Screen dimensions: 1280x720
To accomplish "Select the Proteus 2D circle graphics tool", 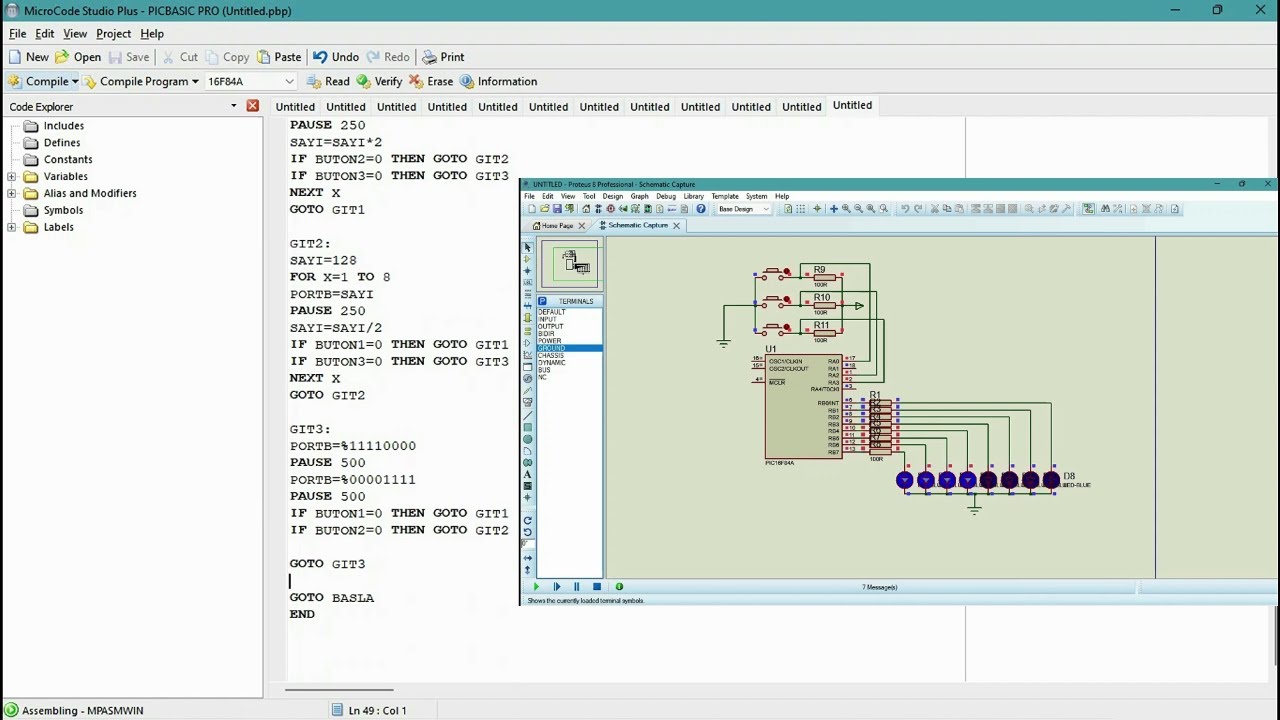I will point(528,439).
